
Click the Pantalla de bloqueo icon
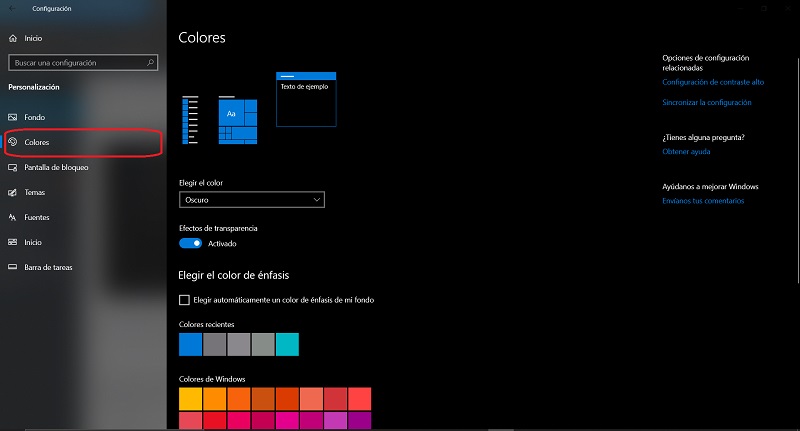pyautogui.click(x=13, y=167)
